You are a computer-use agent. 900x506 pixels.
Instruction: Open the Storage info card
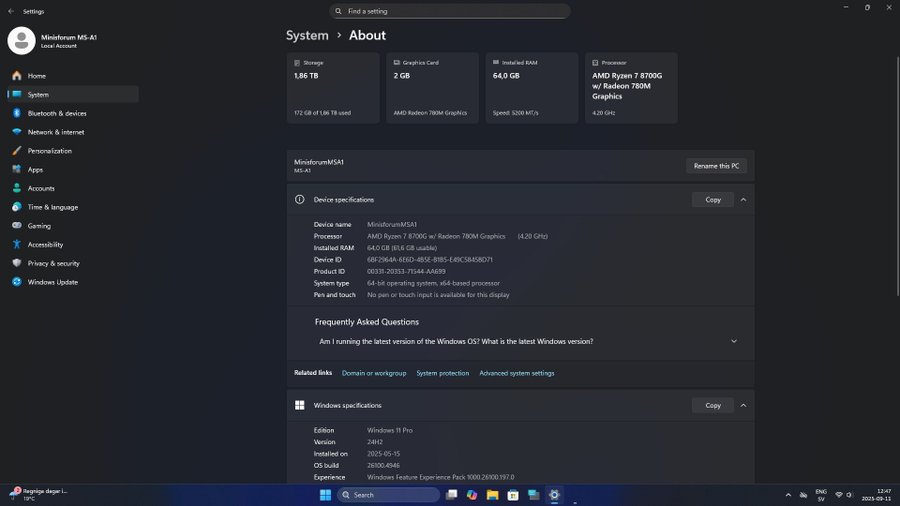coord(333,88)
